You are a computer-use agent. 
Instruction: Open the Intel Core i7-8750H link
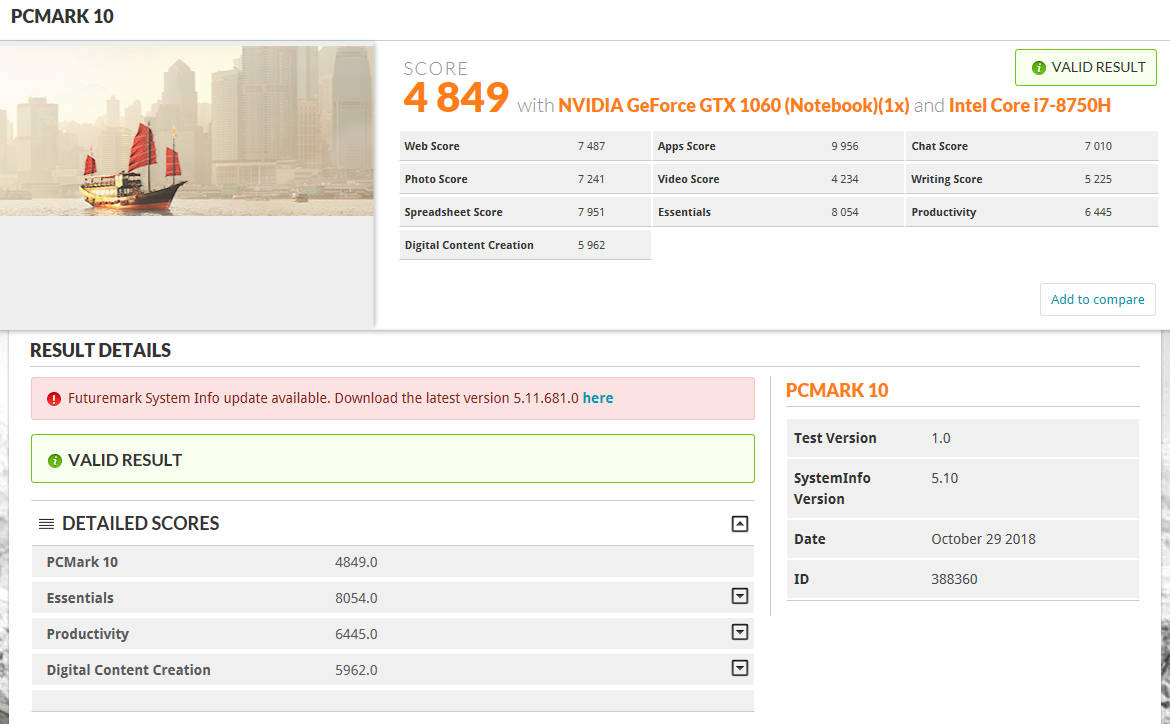click(1029, 105)
